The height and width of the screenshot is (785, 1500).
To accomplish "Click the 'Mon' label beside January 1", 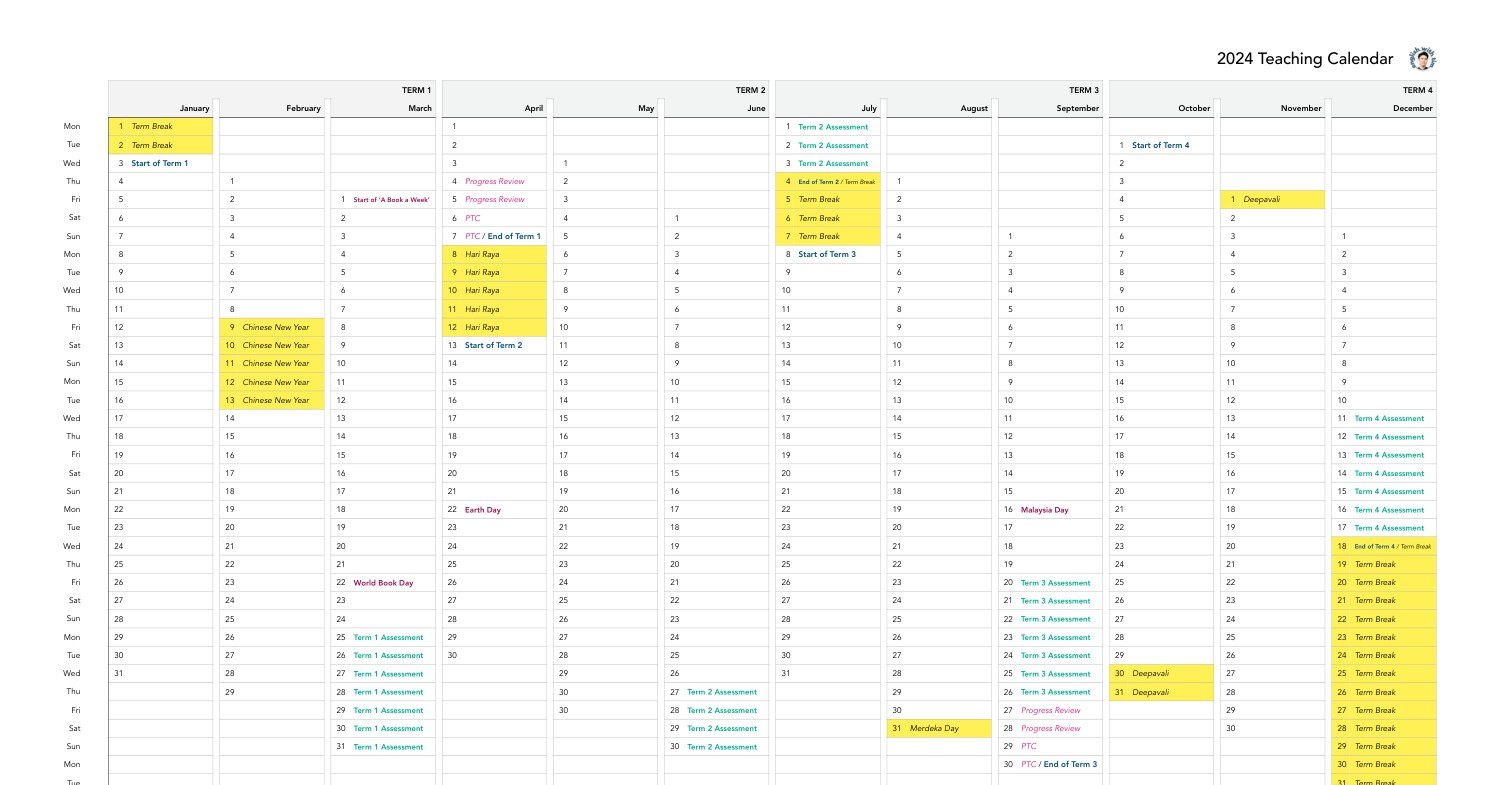I will [x=72, y=127].
